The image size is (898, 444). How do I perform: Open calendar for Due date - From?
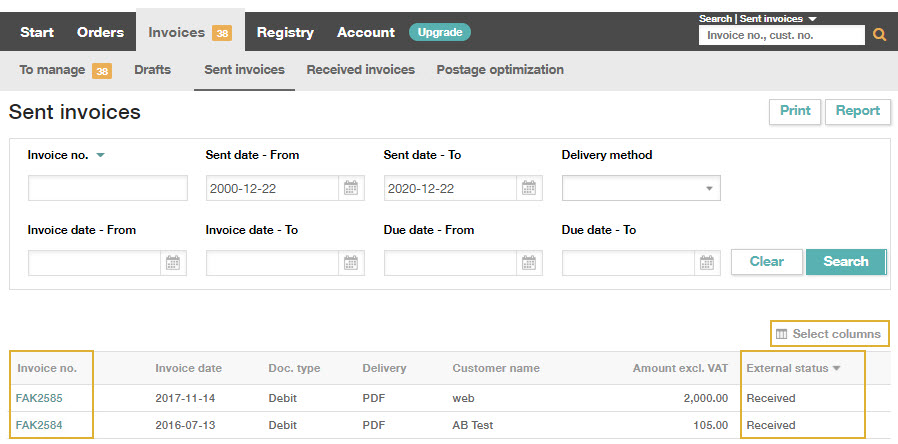tap(529, 263)
